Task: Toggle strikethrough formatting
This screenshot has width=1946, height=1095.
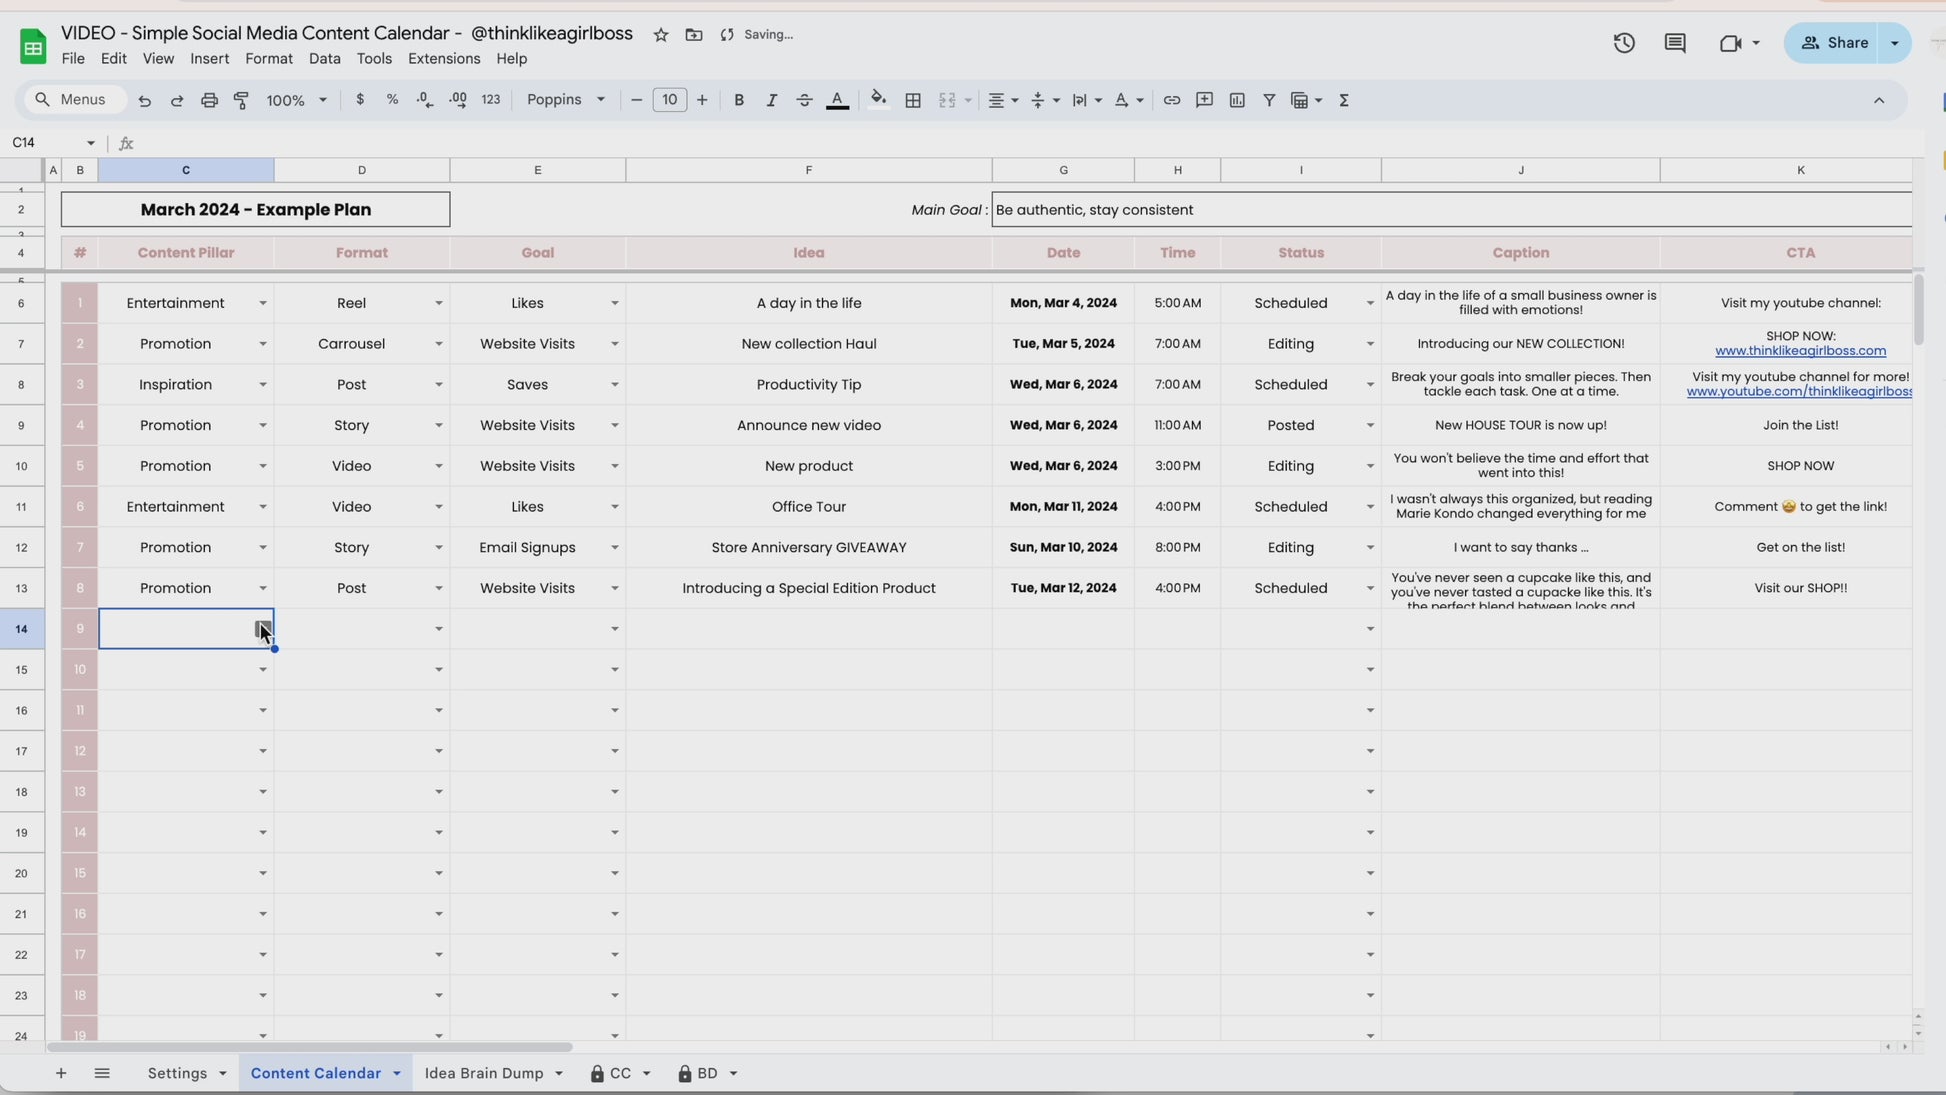Action: [804, 100]
